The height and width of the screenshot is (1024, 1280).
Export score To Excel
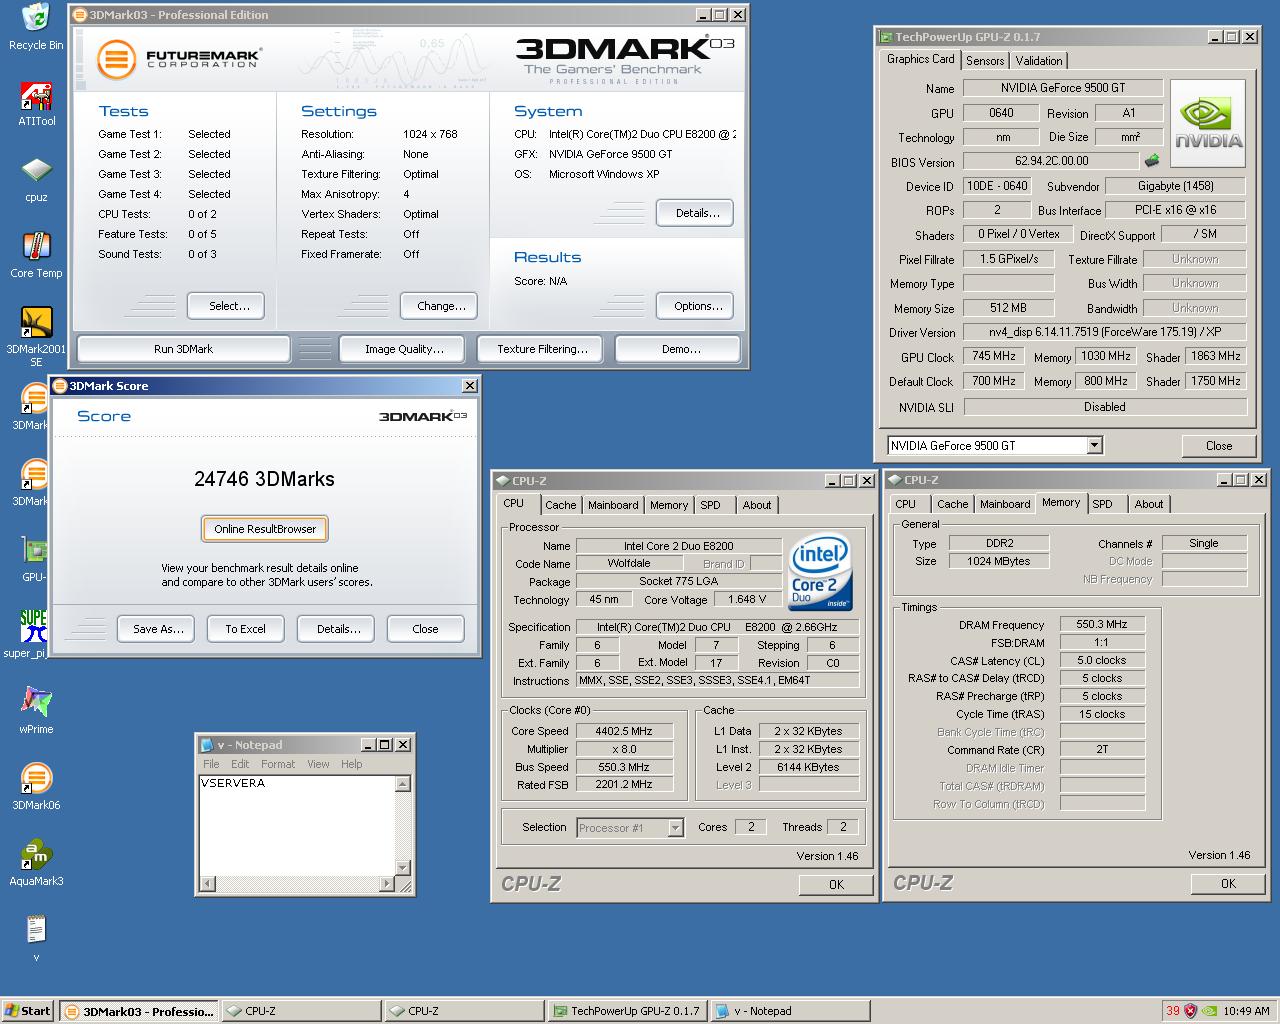coord(245,629)
